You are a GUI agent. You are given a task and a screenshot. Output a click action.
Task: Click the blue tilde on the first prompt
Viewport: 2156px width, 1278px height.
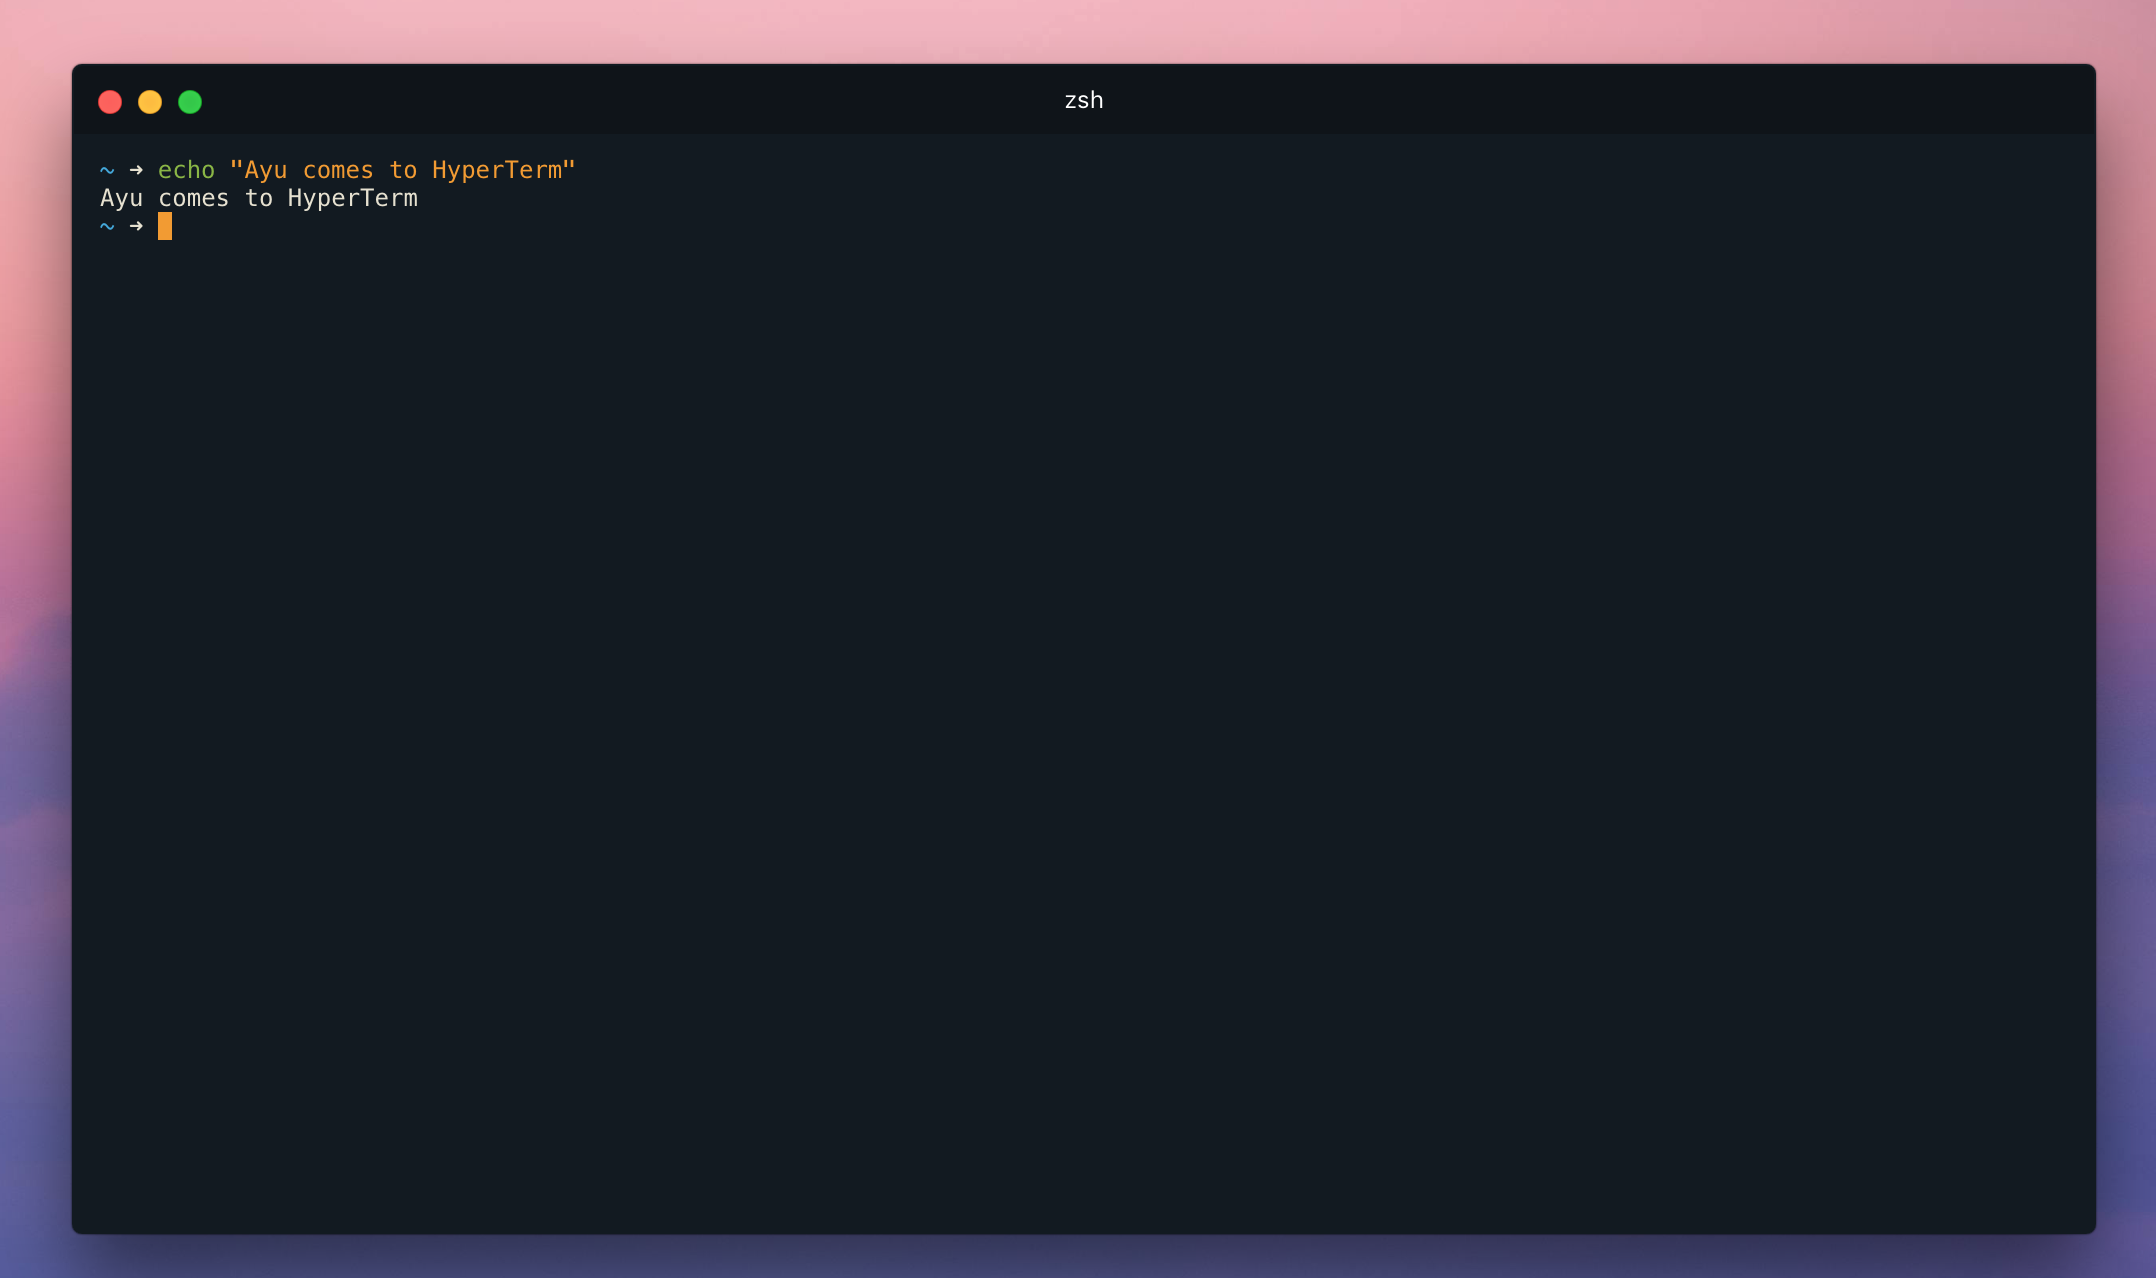point(107,170)
